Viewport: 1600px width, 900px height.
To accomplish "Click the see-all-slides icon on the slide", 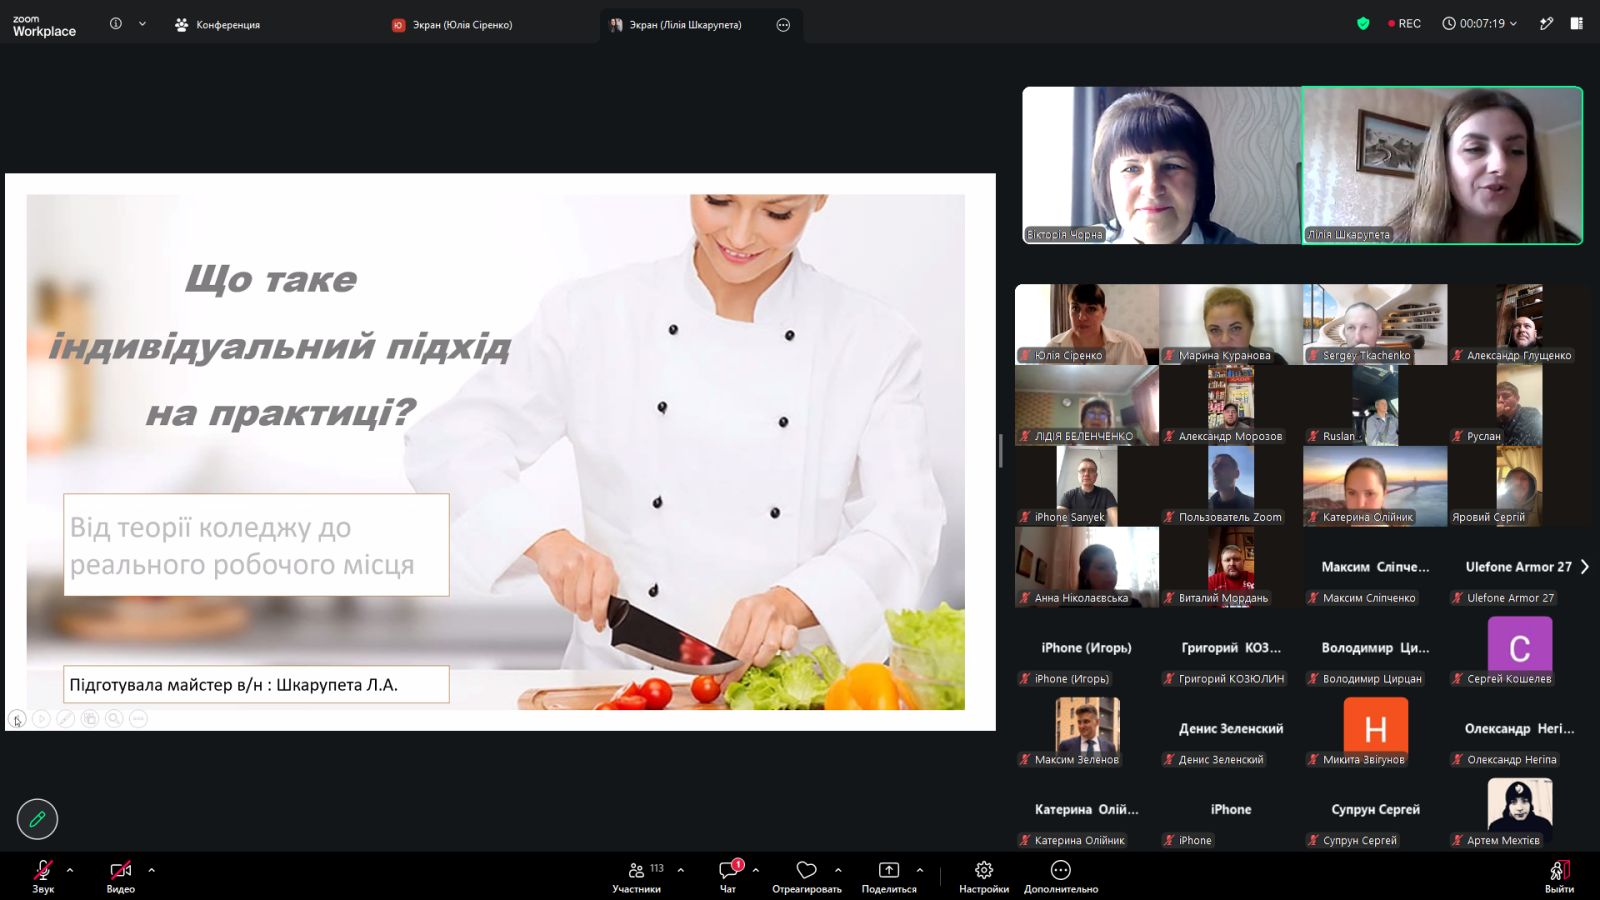I will point(90,718).
